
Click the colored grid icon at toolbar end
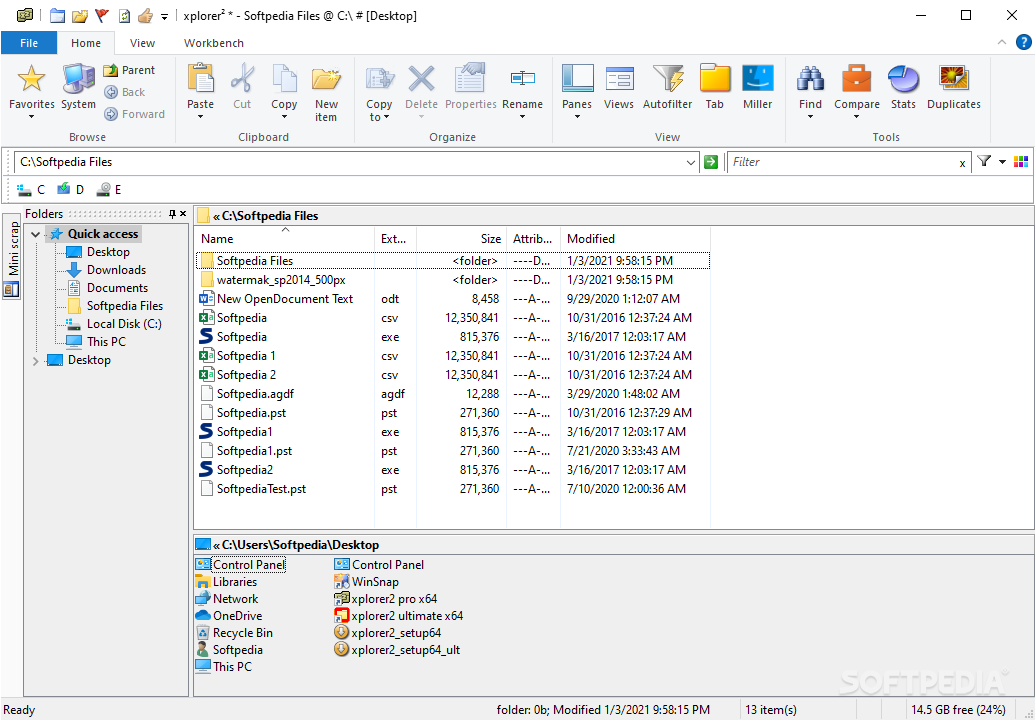point(1021,162)
